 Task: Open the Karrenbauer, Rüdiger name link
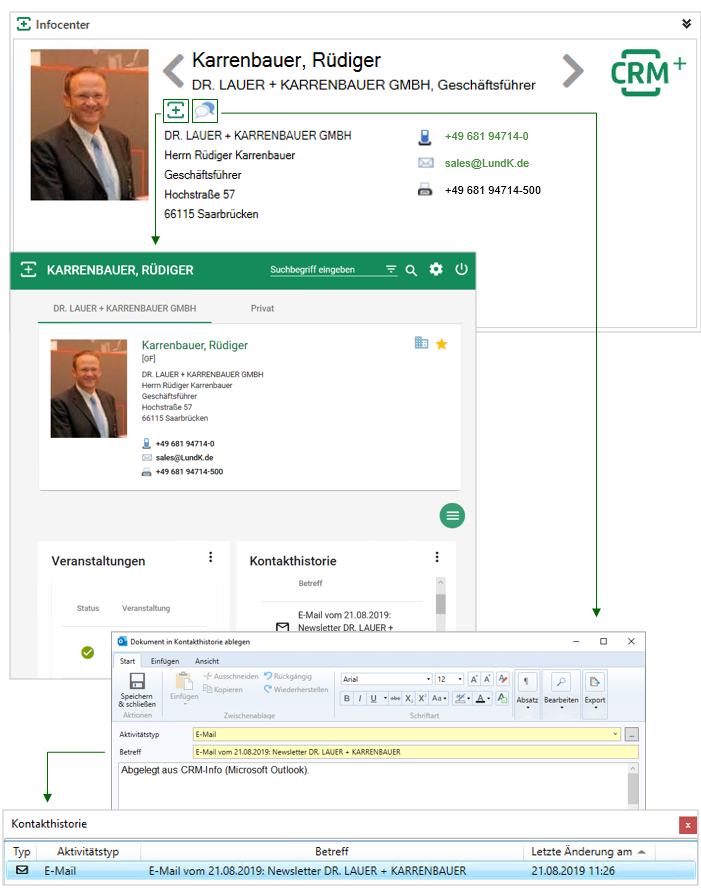point(195,345)
